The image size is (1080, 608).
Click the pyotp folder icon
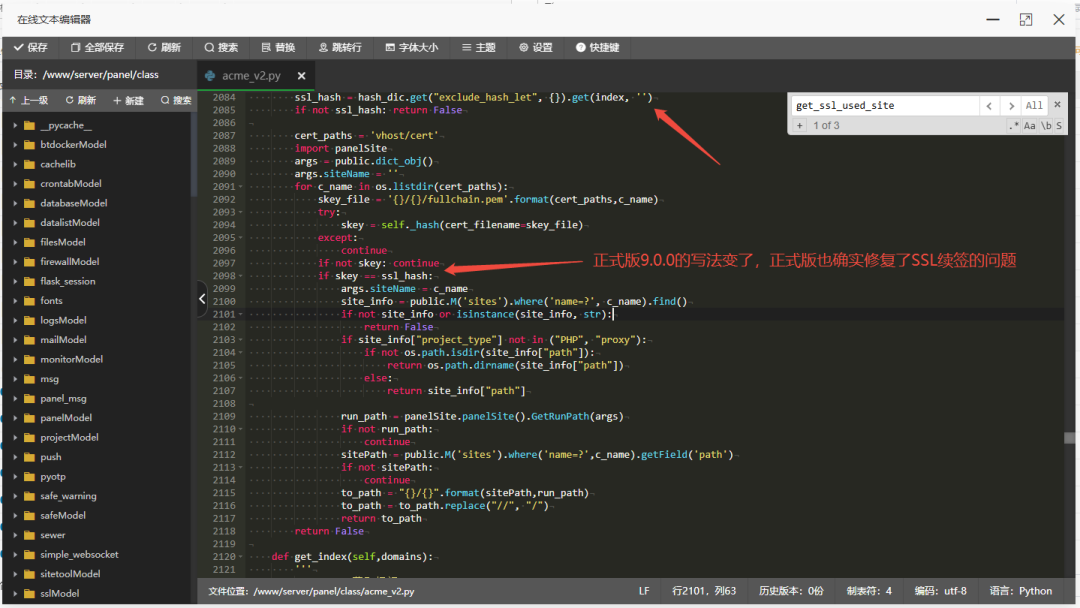tap(29, 476)
